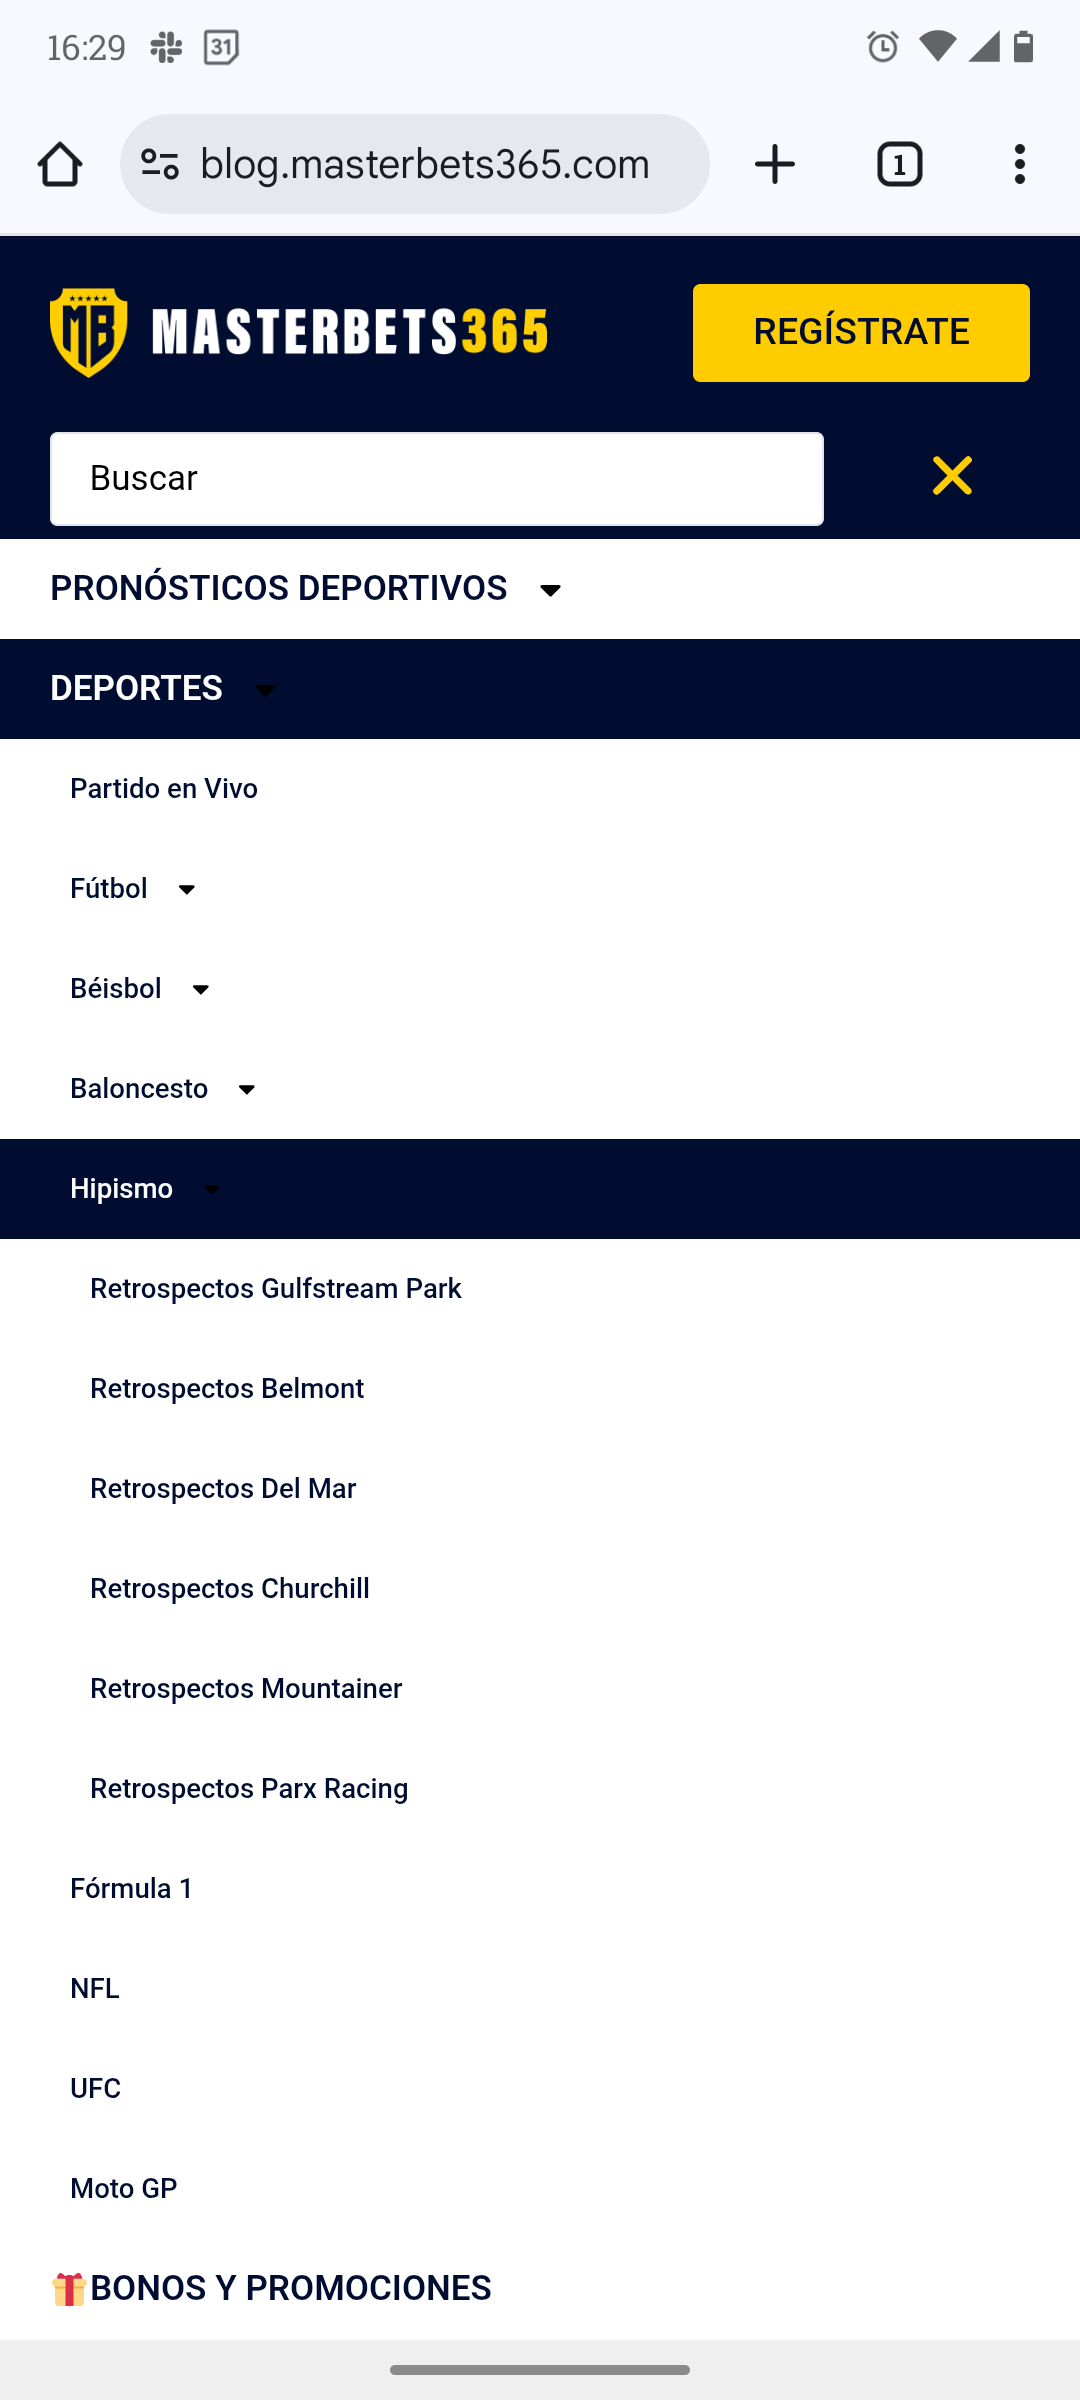Open the browser three-dot menu
Screen dimensions: 1080x2400
[1019, 163]
